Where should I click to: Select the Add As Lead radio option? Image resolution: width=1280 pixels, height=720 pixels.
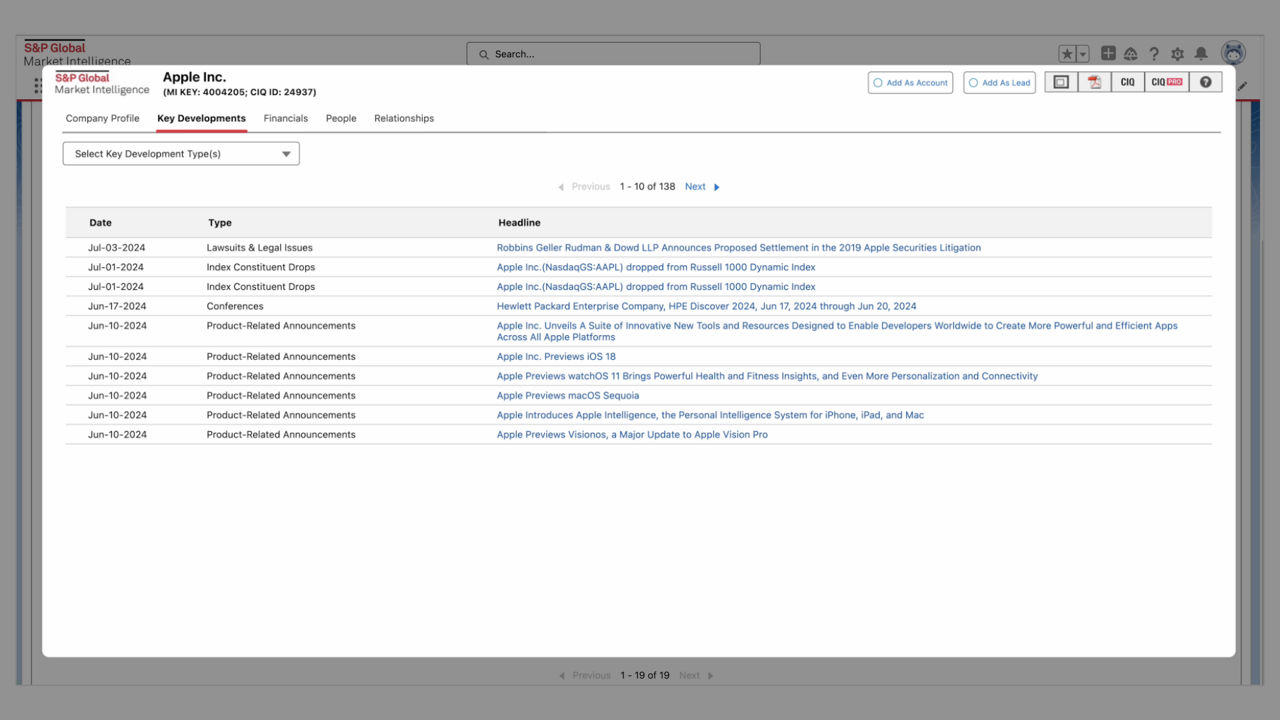[x=974, y=83]
